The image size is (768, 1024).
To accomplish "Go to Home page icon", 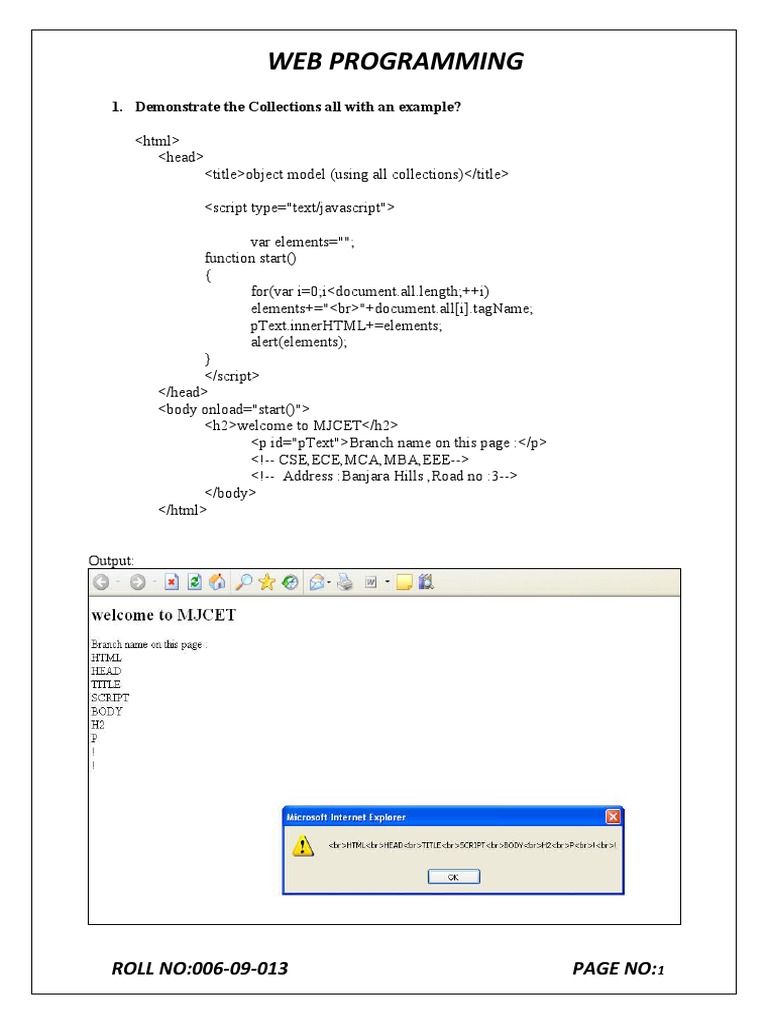I will [217, 582].
